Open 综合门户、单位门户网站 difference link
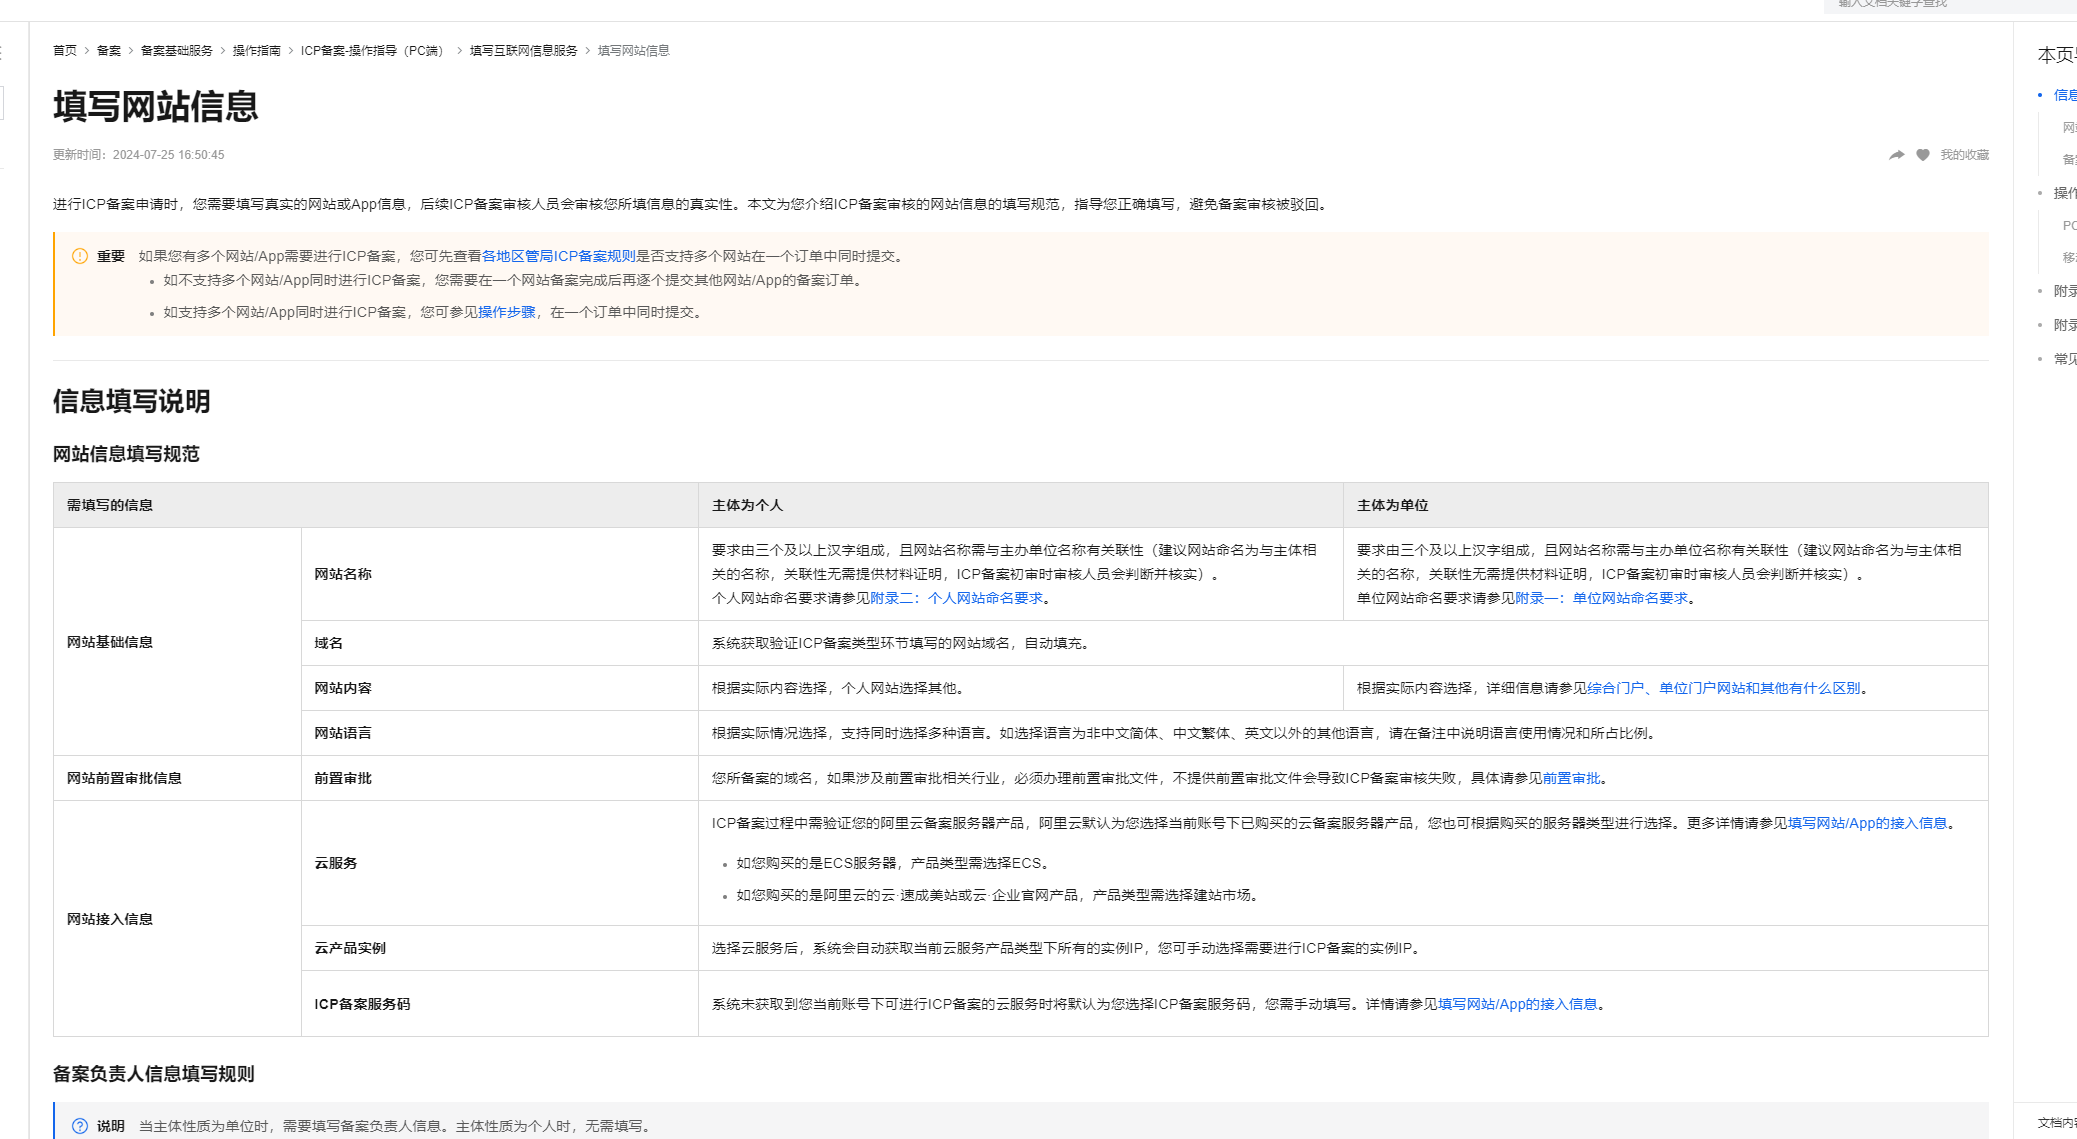2077x1139 pixels. (x=1723, y=688)
